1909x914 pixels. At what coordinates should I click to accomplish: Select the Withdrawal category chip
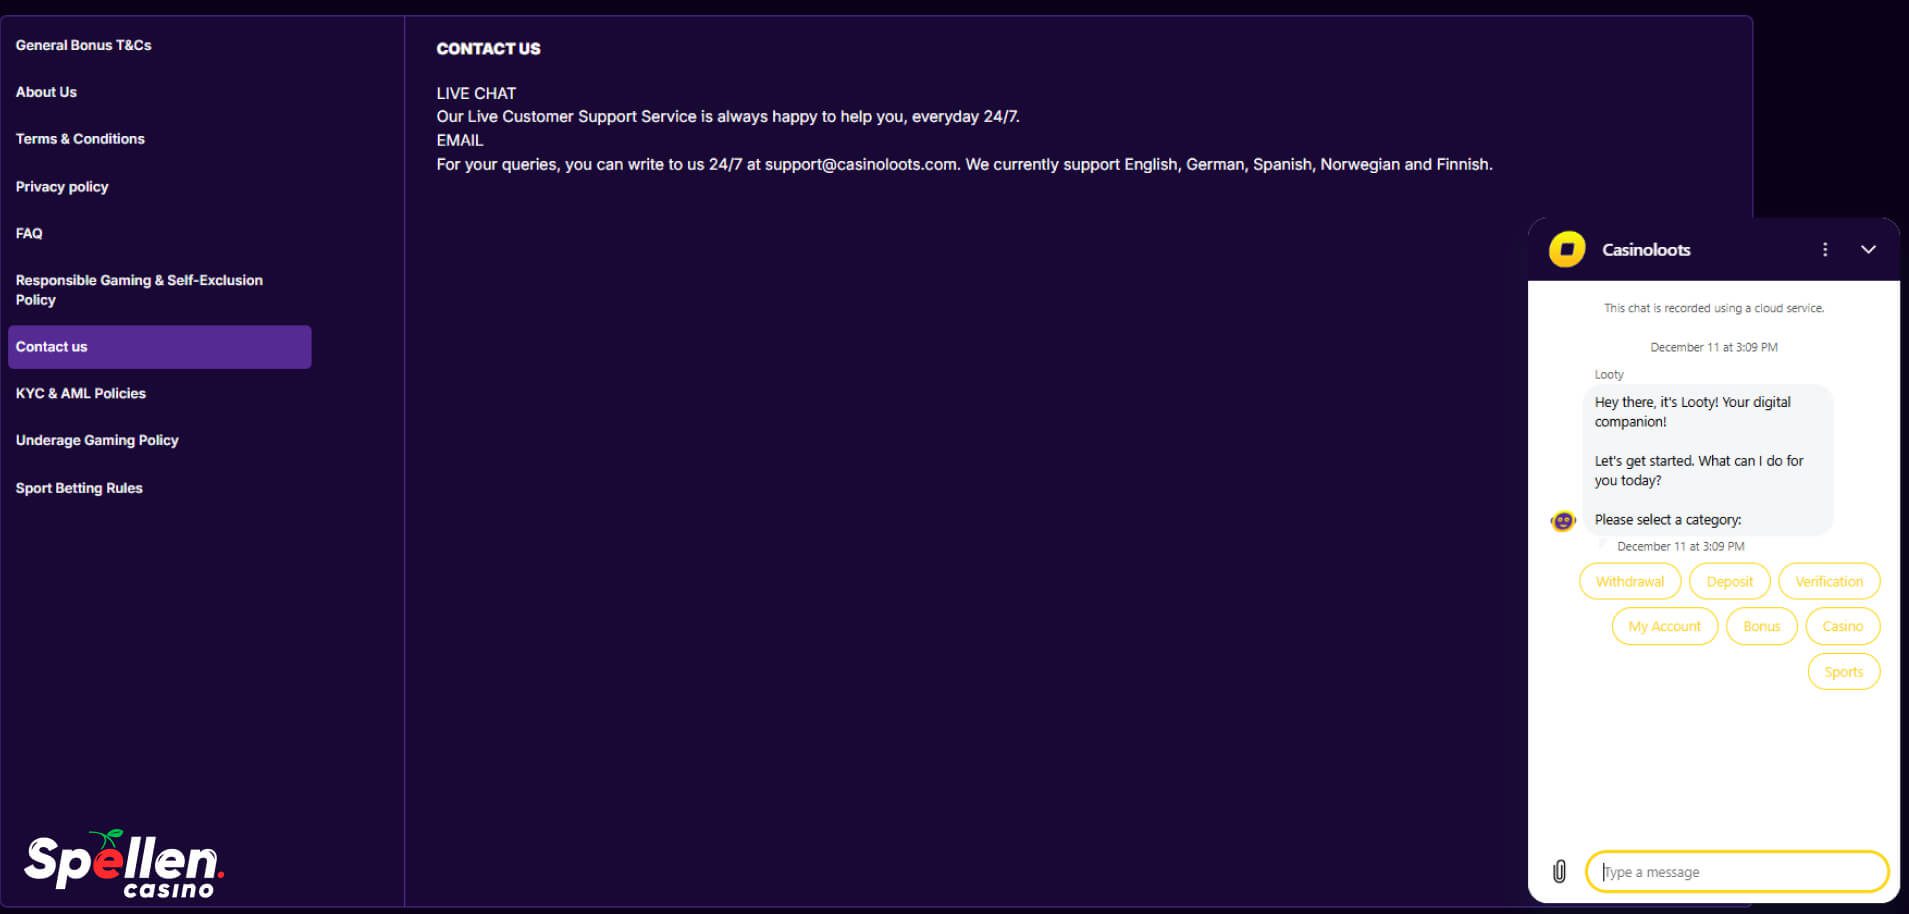1630,581
